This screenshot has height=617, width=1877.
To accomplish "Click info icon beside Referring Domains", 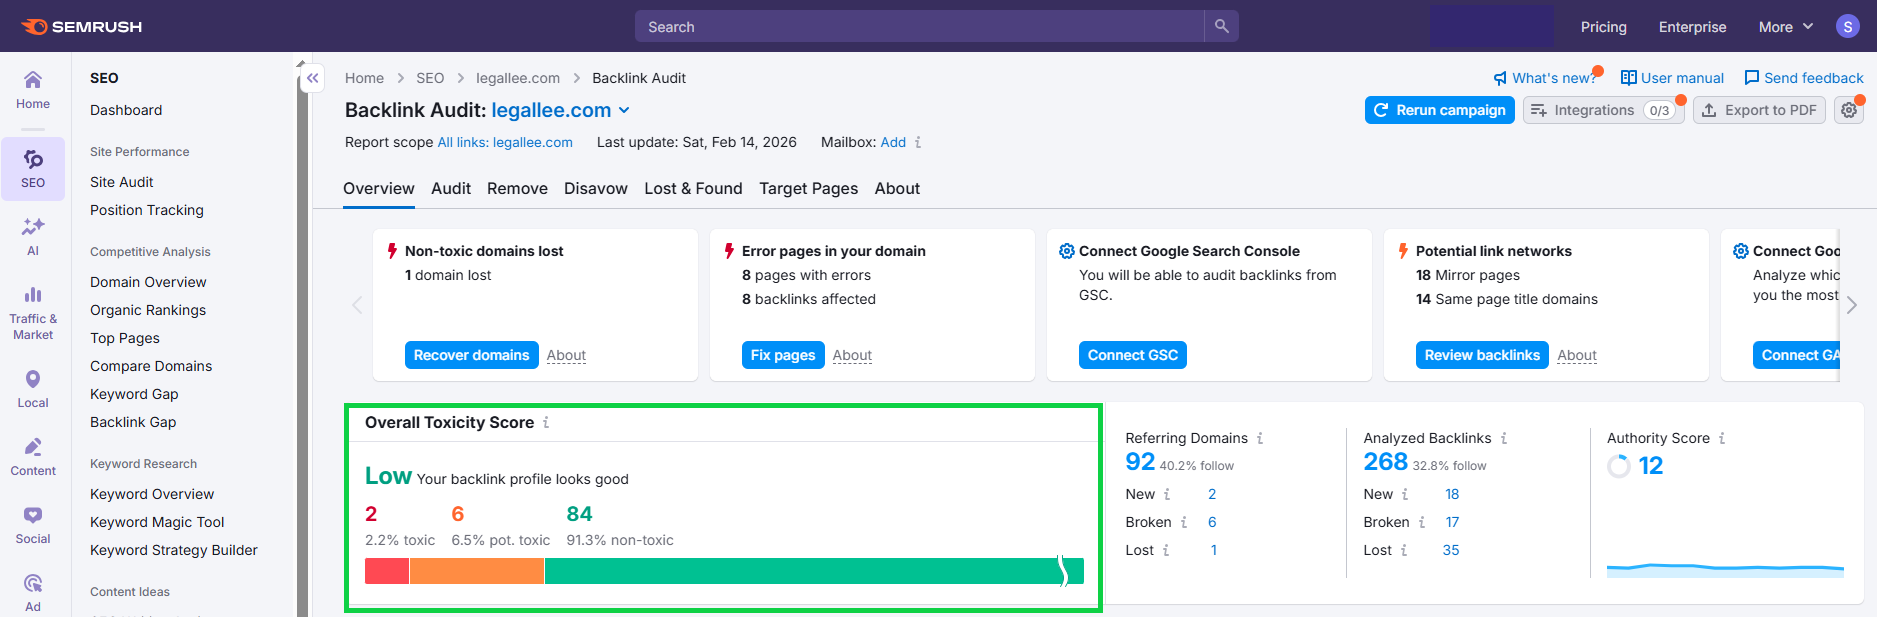I will point(1260,438).
